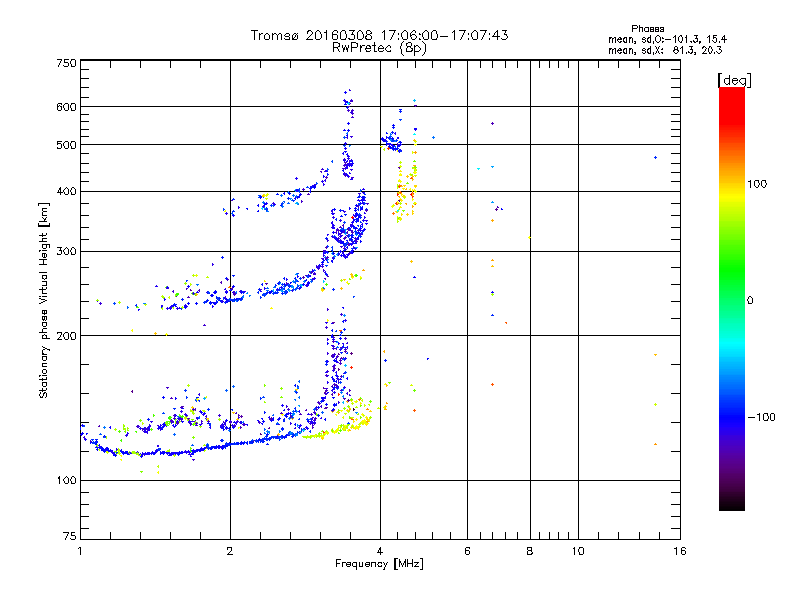Click the y-axis tick label '300'

66,252
